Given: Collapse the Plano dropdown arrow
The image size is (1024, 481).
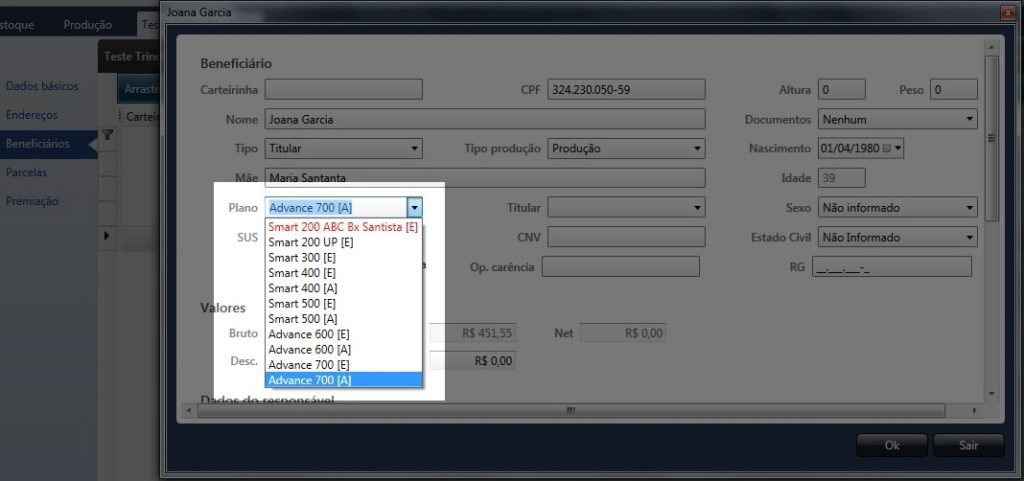Looking at the screenshot, I should pyautogui.click(x=415, y=208).
